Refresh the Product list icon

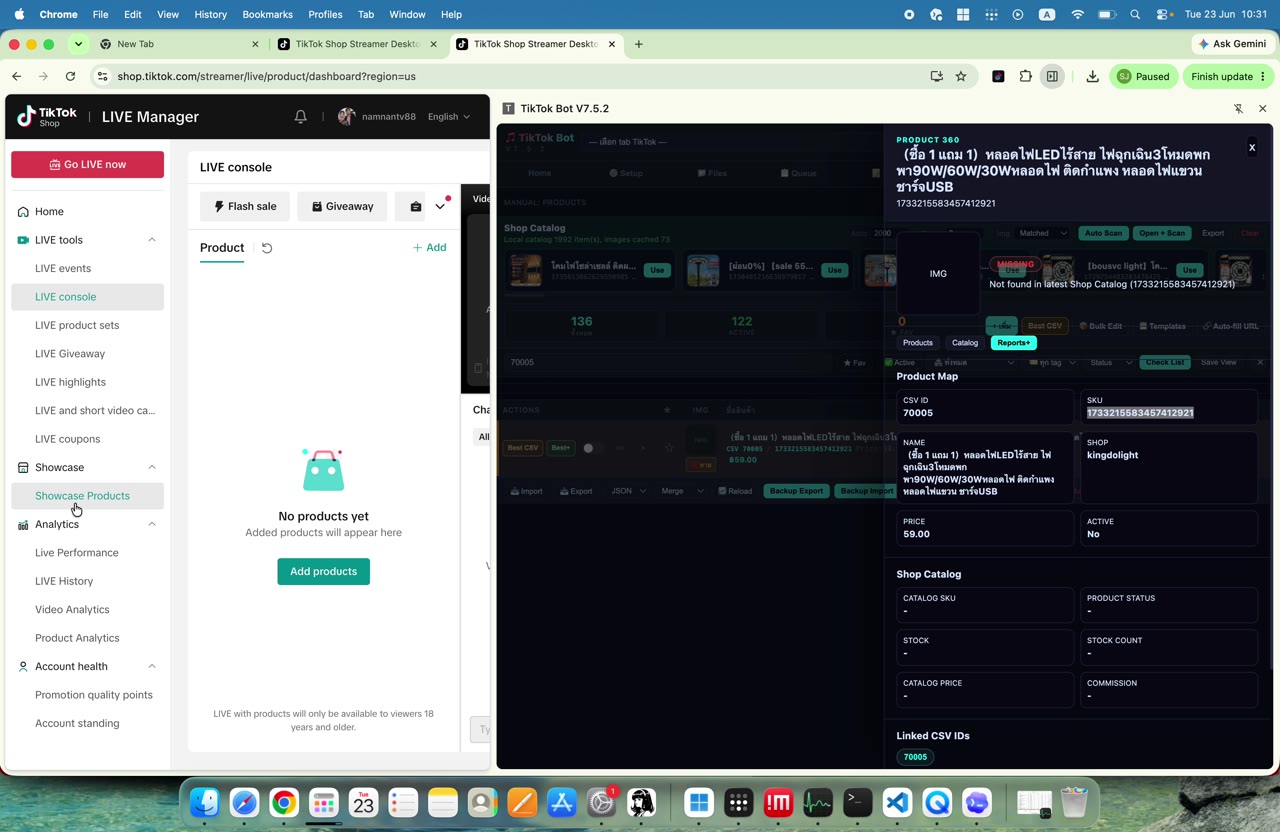coord(267,248)
